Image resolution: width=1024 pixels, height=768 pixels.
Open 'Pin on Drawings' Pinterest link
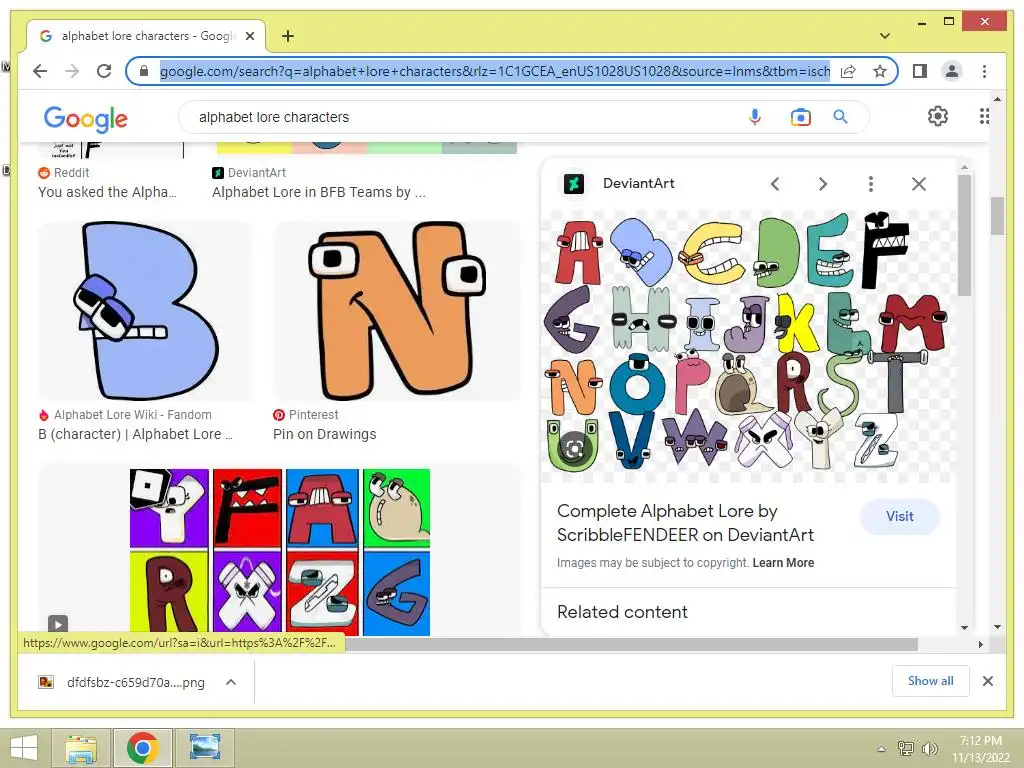point(325,434)
